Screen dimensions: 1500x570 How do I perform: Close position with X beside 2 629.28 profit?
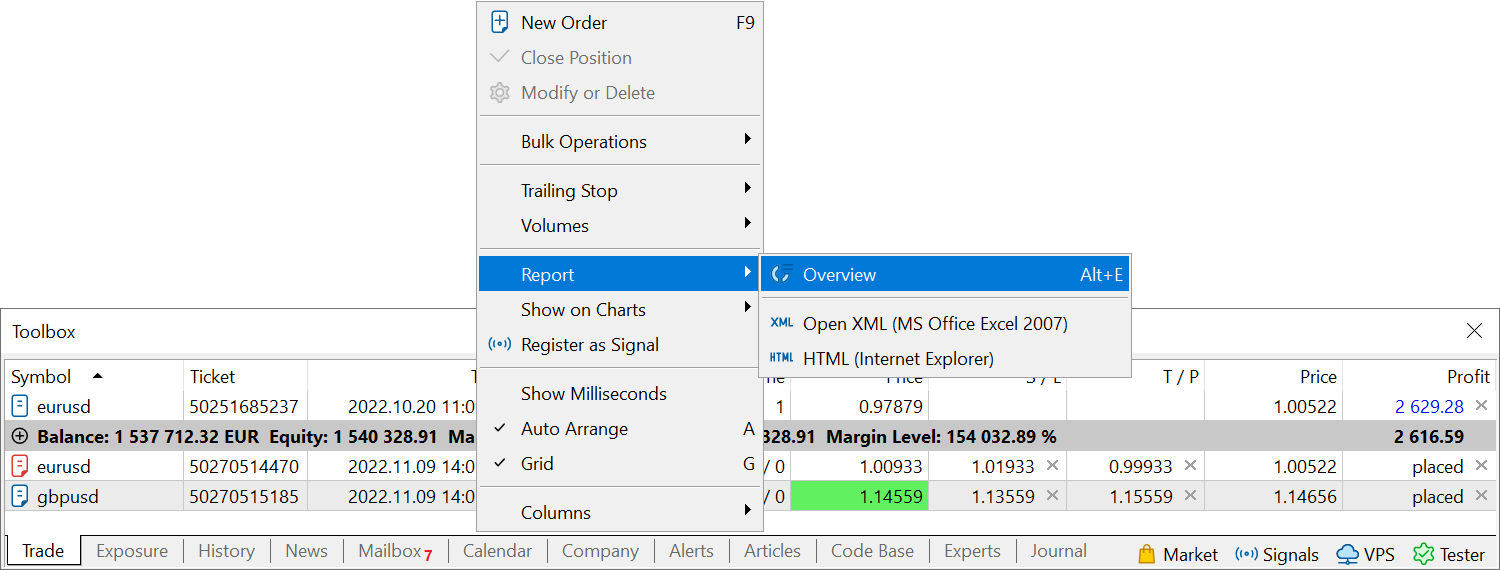[x=1481, y=406]
